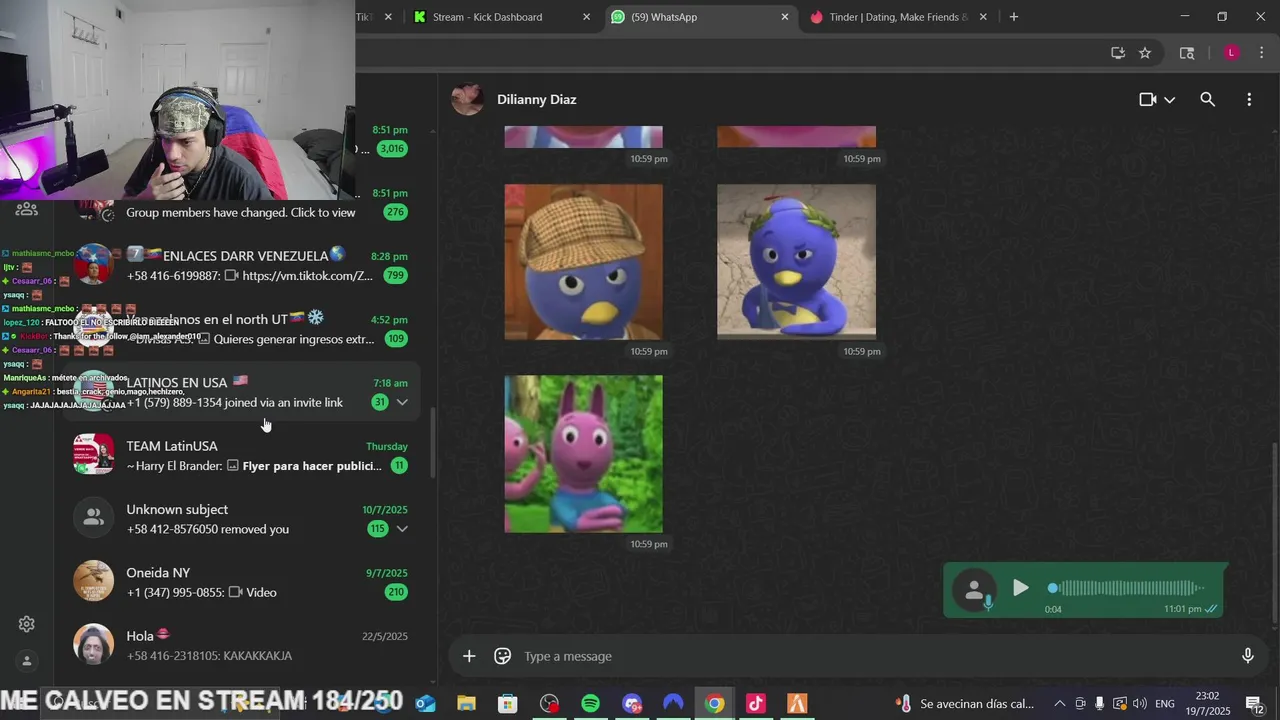Expand LATINOS EN USA chat options chevron
The width and height of the screenshot is (1280, 720).
click(x=402, y=402)
